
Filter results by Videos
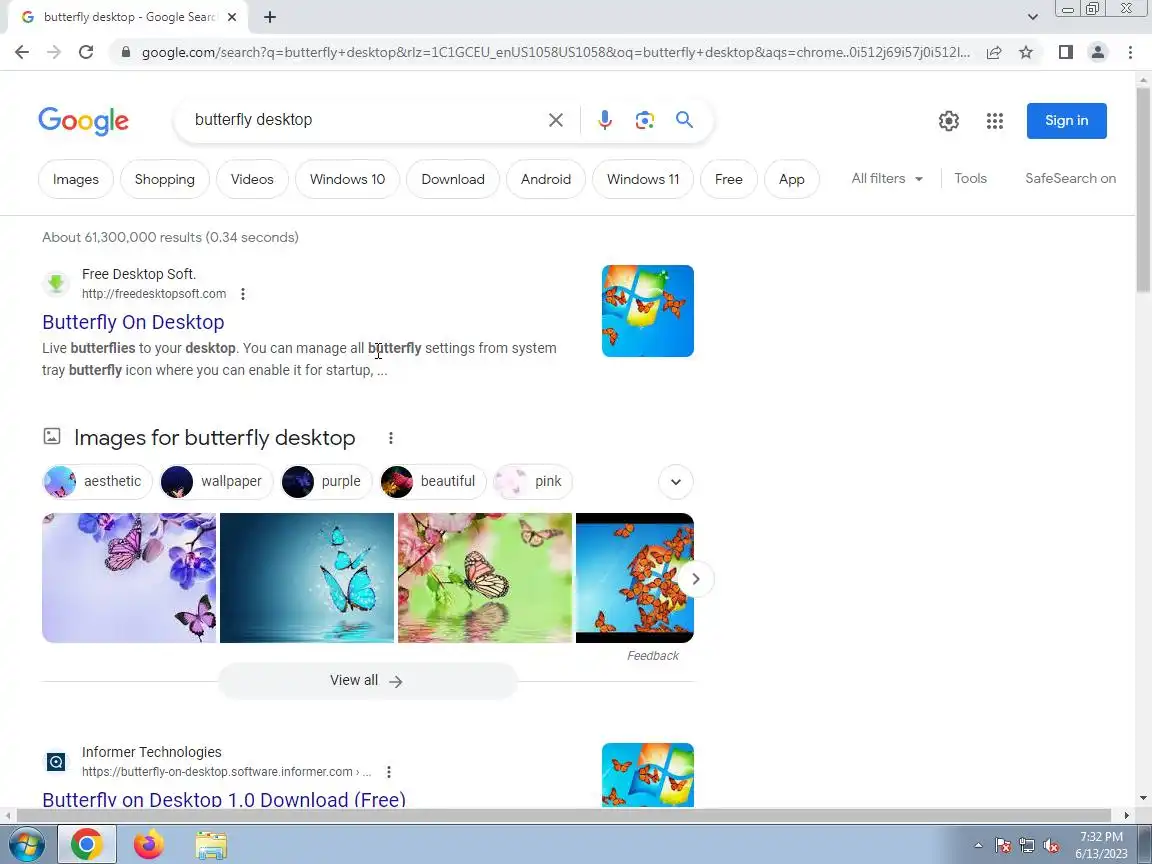coord(252,179)
